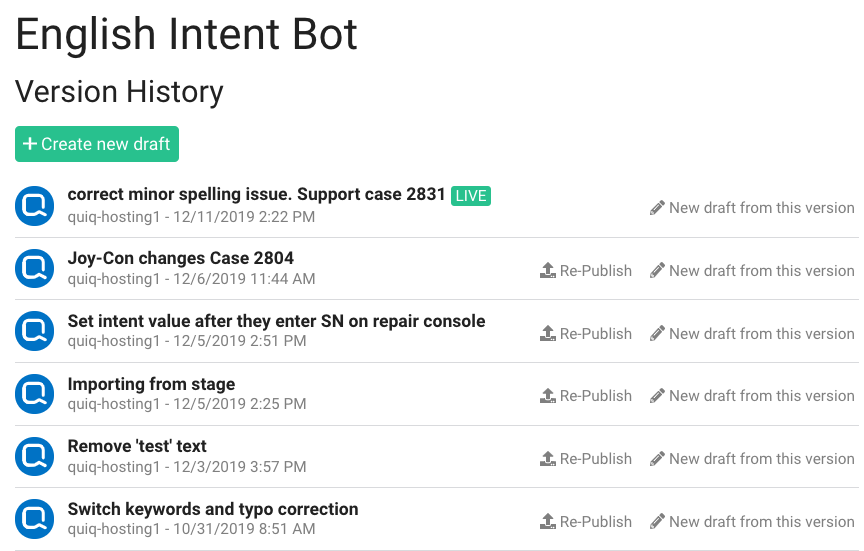This screenshot has height=551, width=864.
Task: Click avatar icon beside Remove 'test' text
Action: (35, 456)
